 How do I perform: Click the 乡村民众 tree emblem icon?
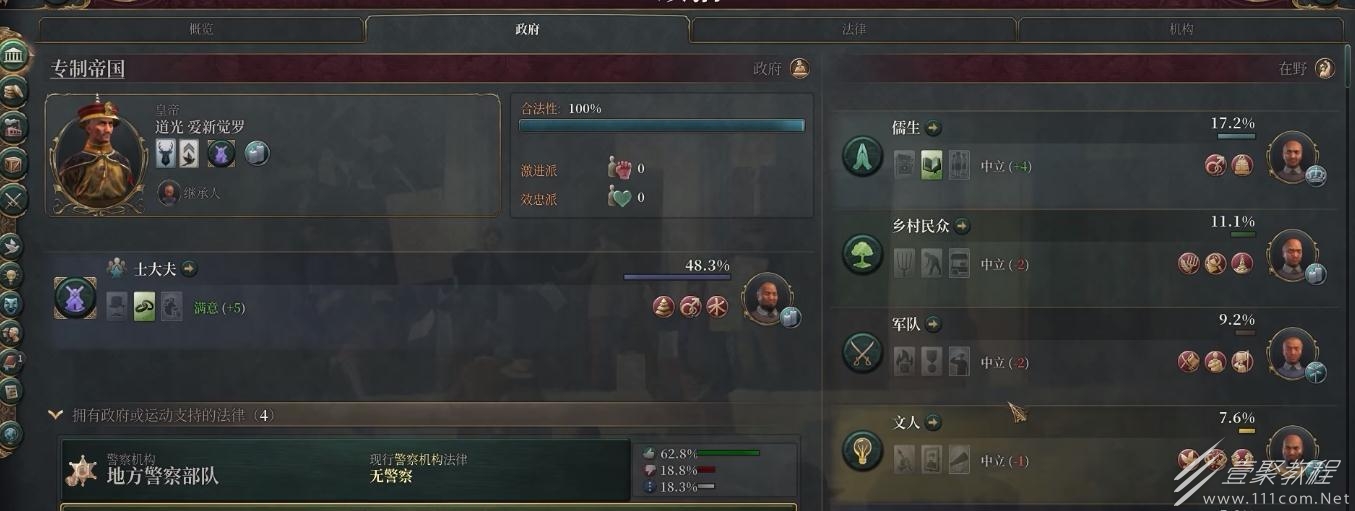pos(862,254)
